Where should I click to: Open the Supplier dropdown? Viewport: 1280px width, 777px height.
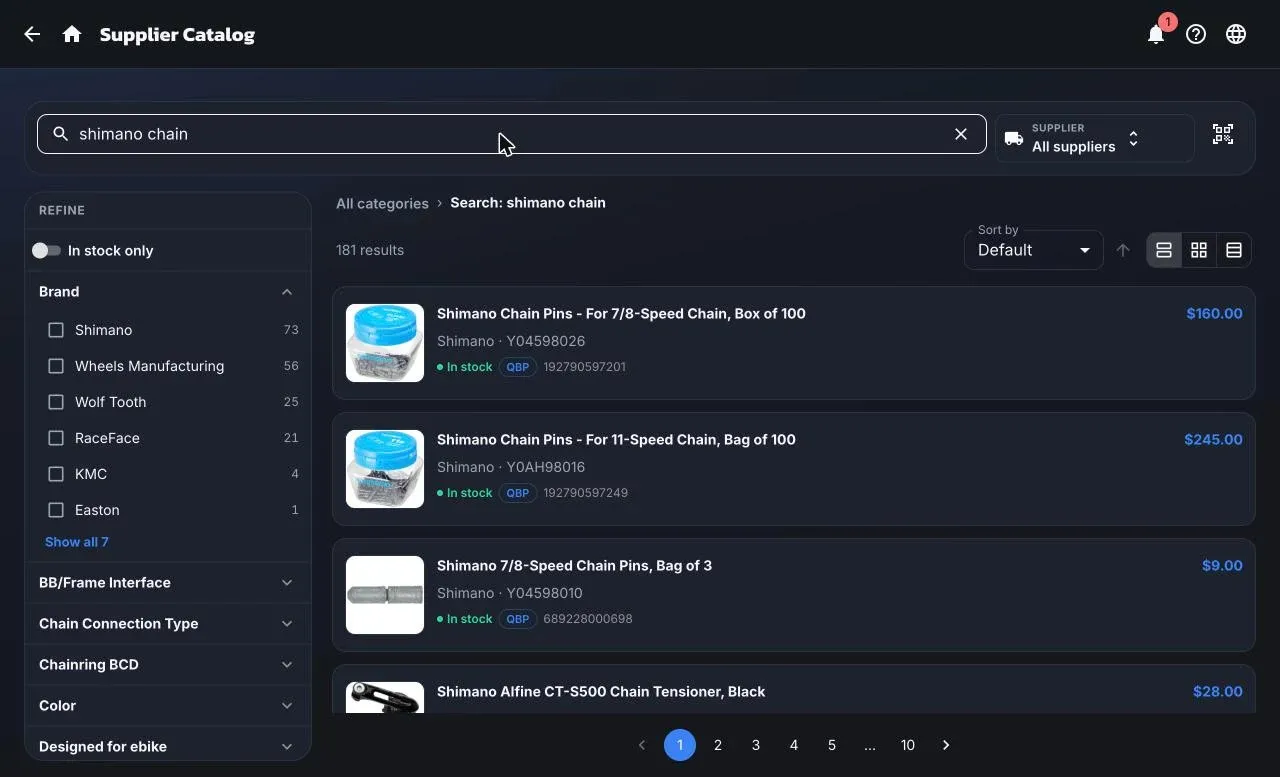(1094, 138)
